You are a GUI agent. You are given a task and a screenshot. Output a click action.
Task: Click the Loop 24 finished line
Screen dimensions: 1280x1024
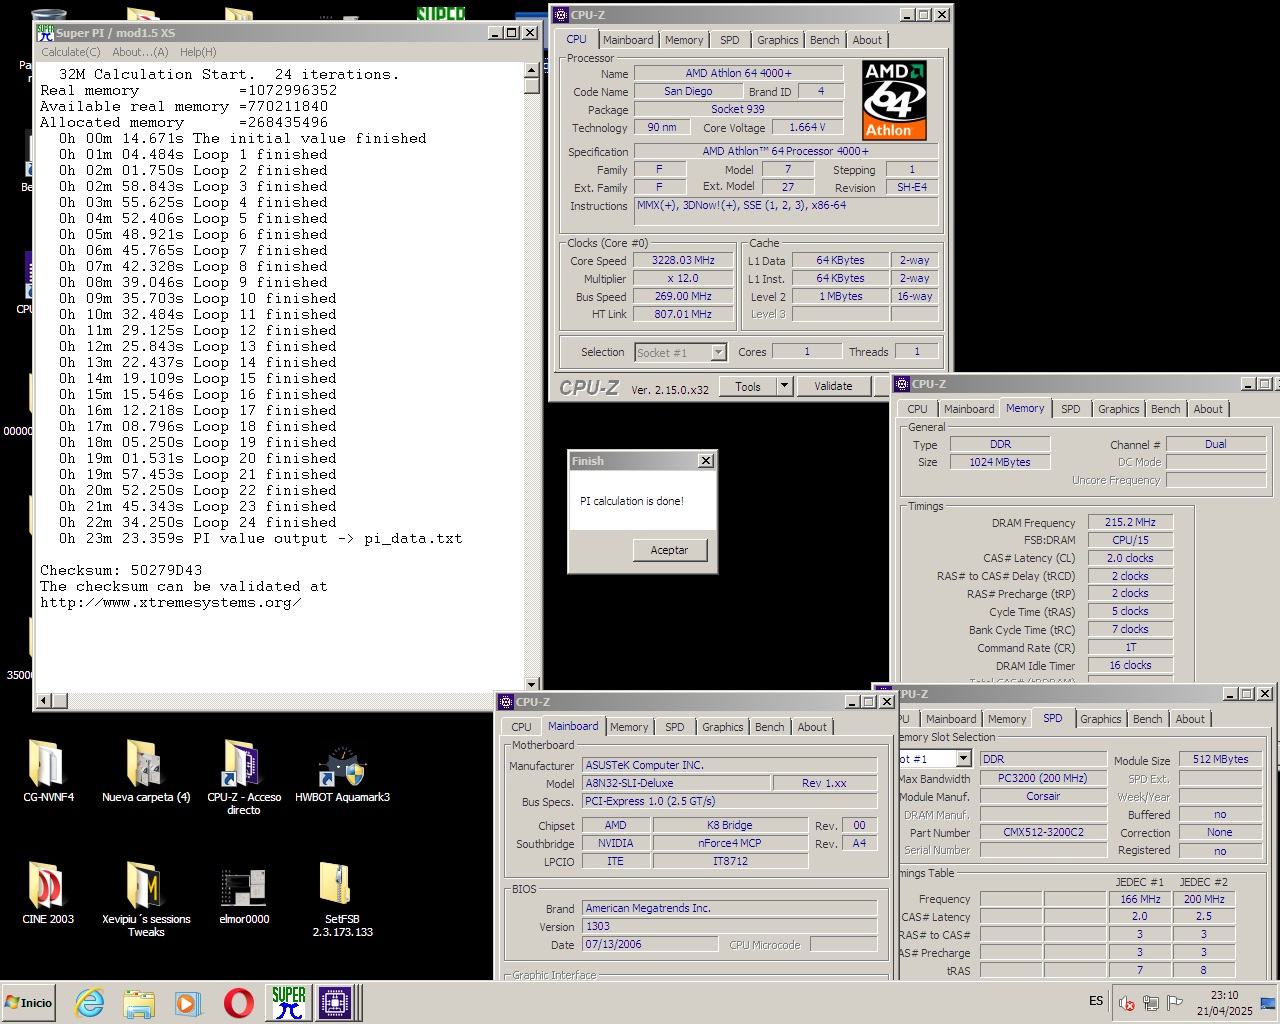197,523
